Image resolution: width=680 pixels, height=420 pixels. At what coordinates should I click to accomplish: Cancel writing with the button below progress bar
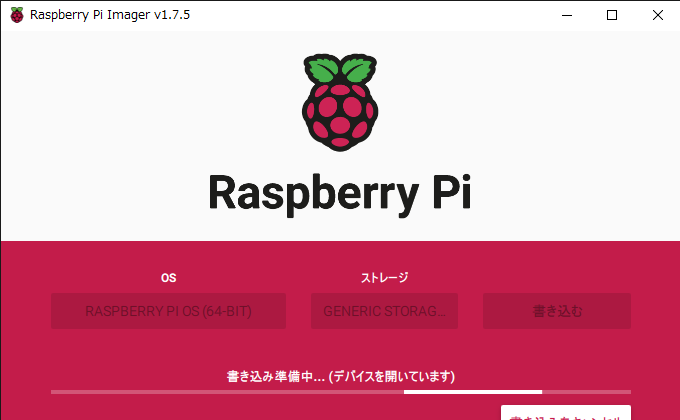coord(566,413)
